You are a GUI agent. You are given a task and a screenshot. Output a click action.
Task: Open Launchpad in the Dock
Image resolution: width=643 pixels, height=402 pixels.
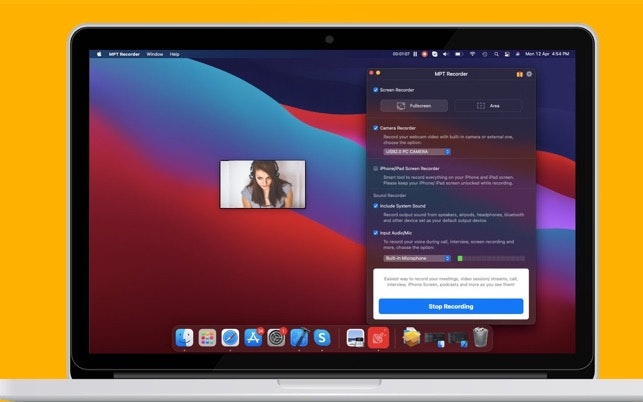207,338
